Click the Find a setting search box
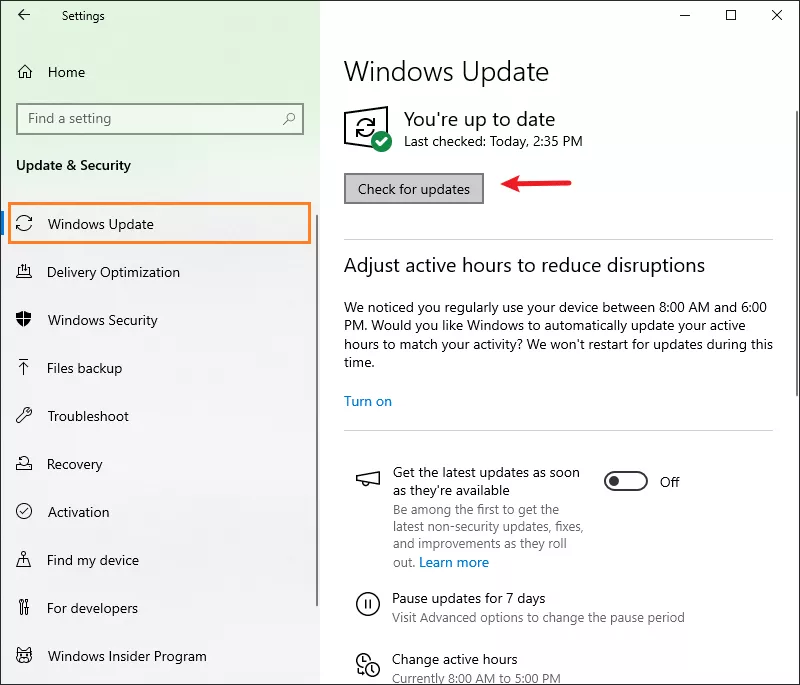 [x=160, y=119]
